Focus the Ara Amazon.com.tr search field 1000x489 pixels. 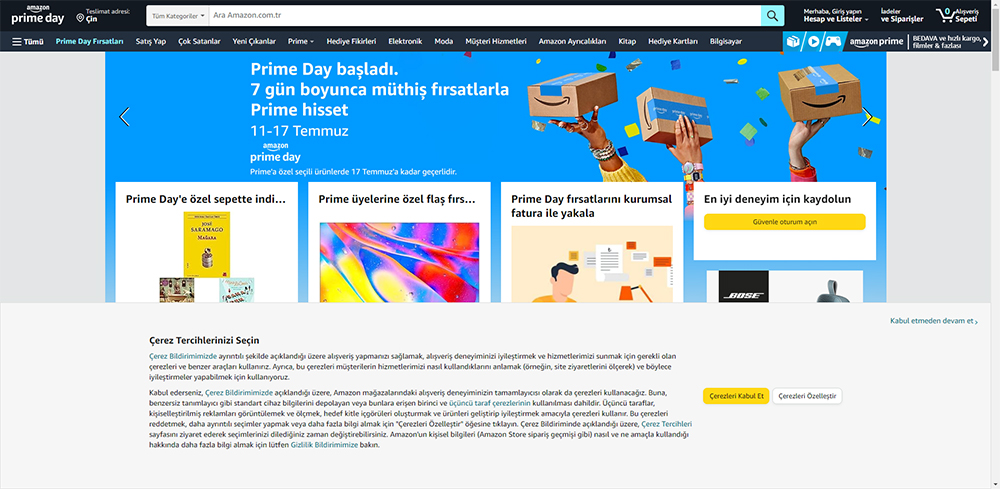coord(485,16)
